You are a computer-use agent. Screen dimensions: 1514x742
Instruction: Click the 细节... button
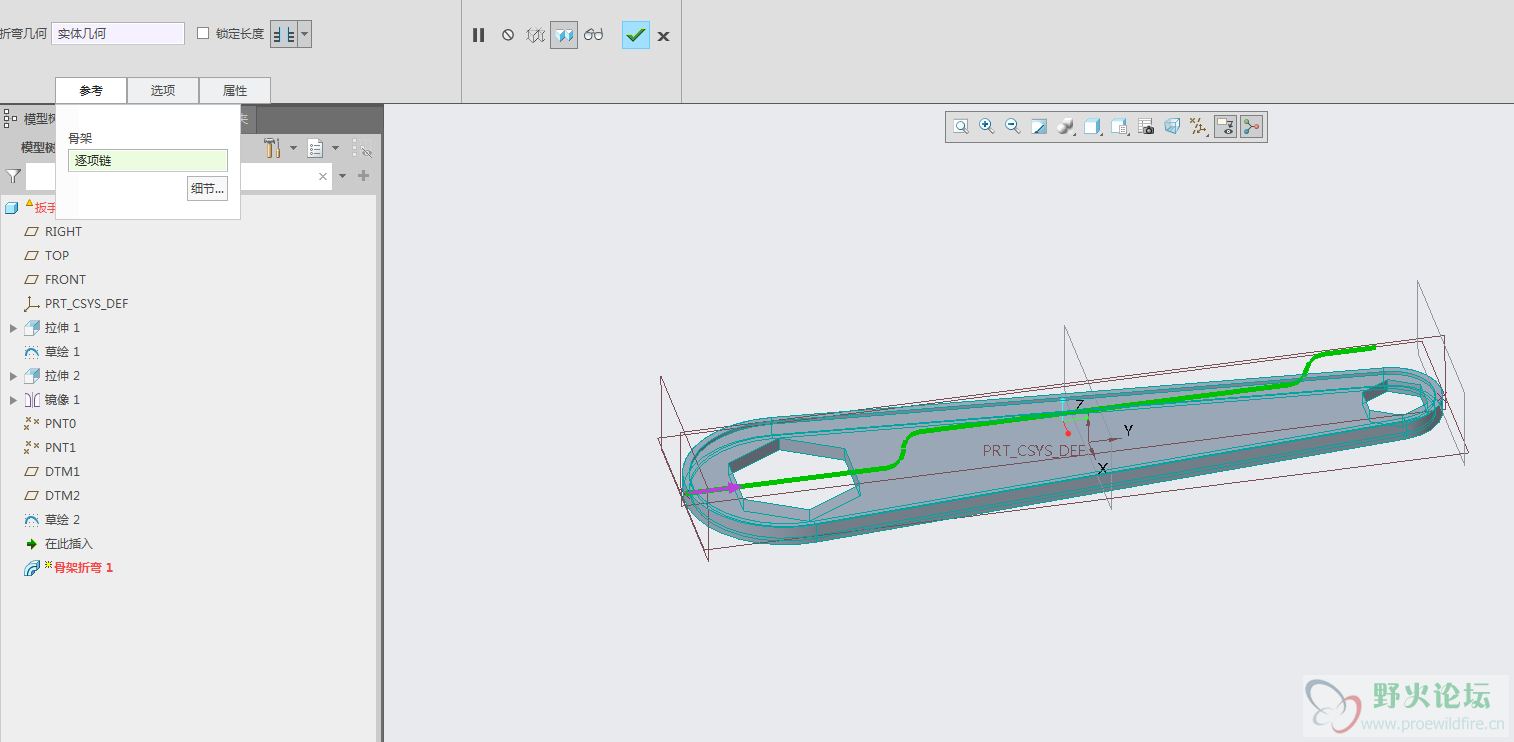tap(207, 188)
